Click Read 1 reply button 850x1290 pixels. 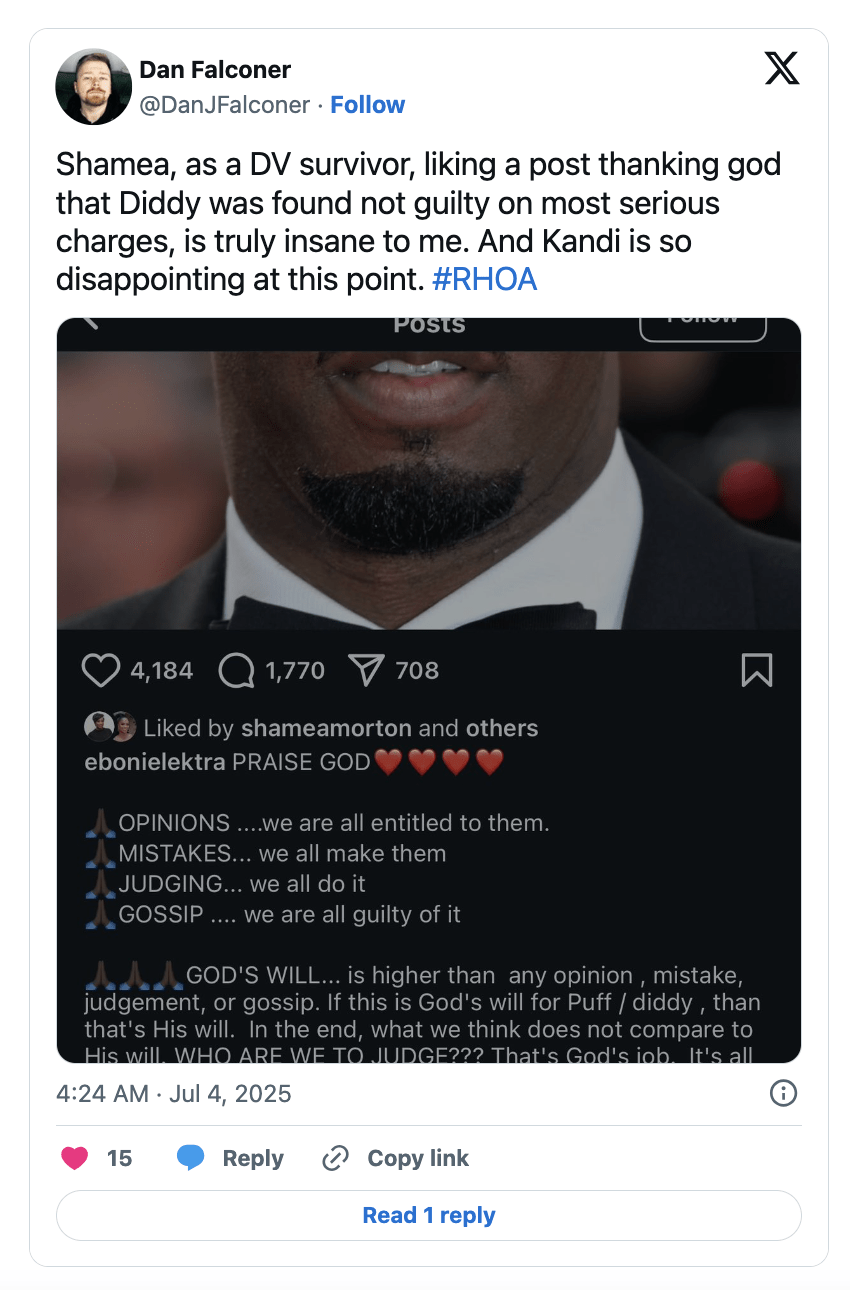429,1215
